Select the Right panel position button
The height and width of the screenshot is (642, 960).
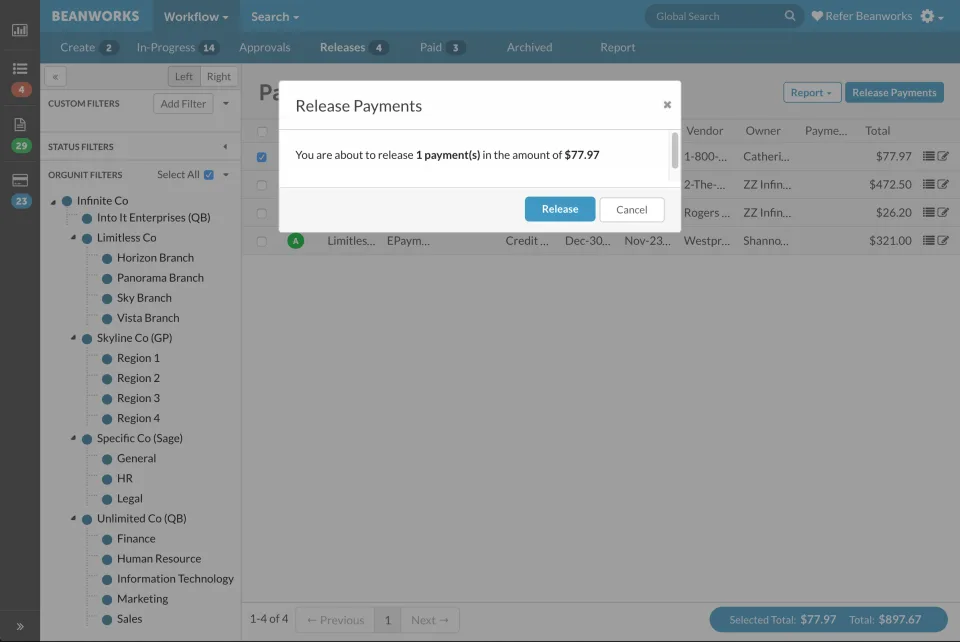coord(219,77)
